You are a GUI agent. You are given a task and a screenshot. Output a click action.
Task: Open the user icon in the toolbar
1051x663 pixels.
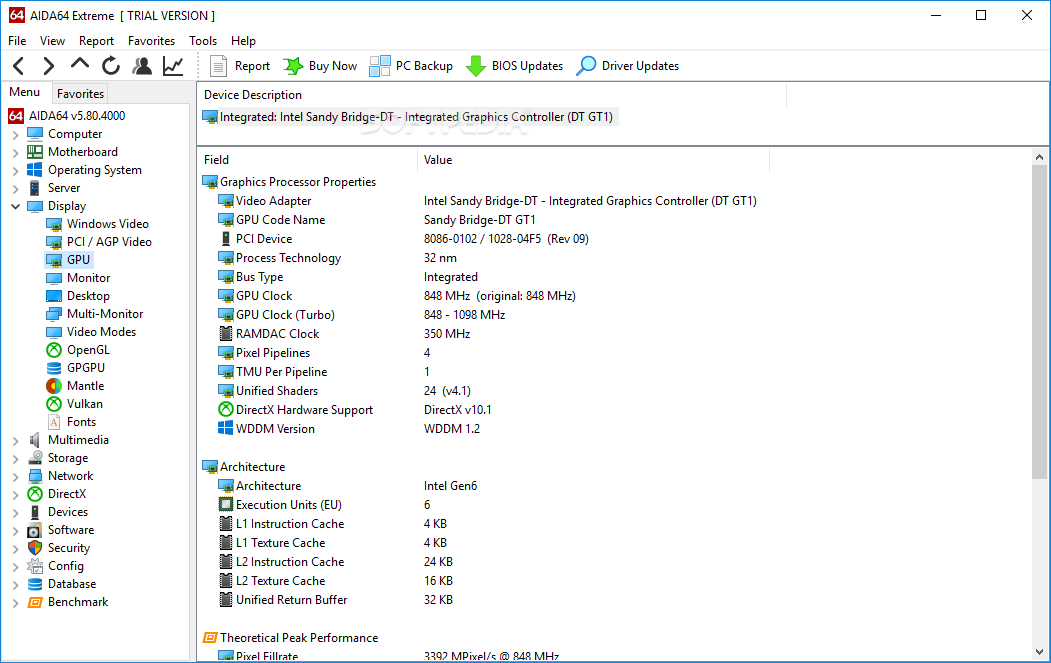click(142, 66)
